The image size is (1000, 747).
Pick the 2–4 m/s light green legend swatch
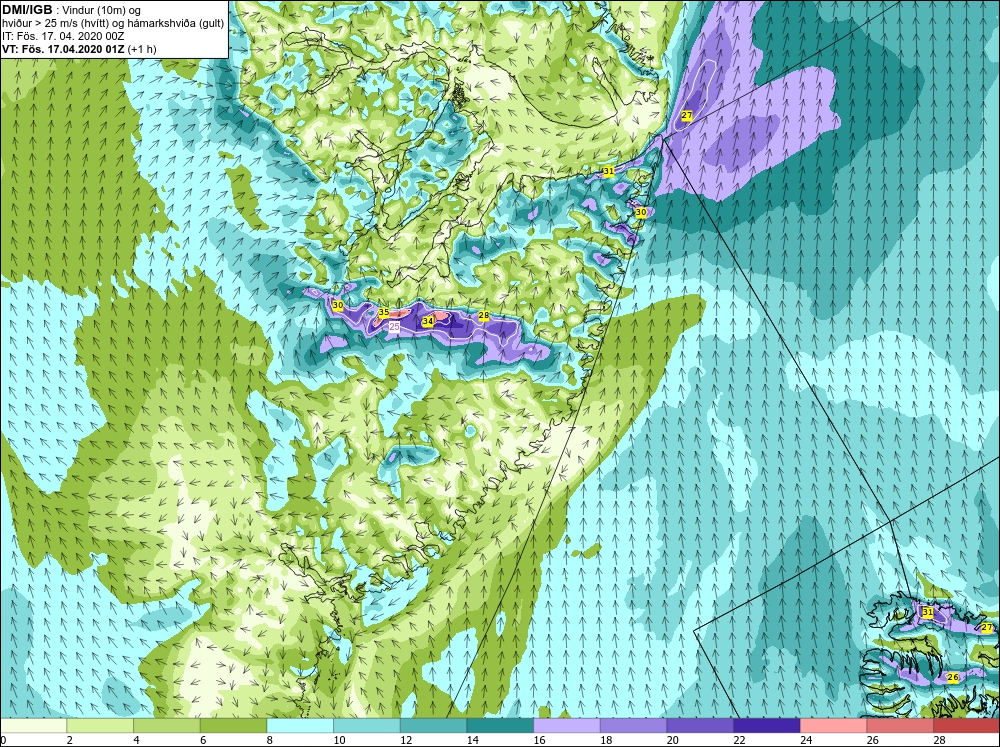pos(99,726)
